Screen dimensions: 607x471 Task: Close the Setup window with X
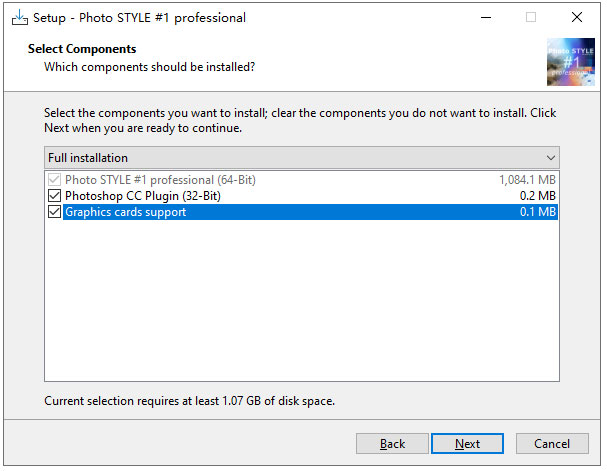[577, 17]
